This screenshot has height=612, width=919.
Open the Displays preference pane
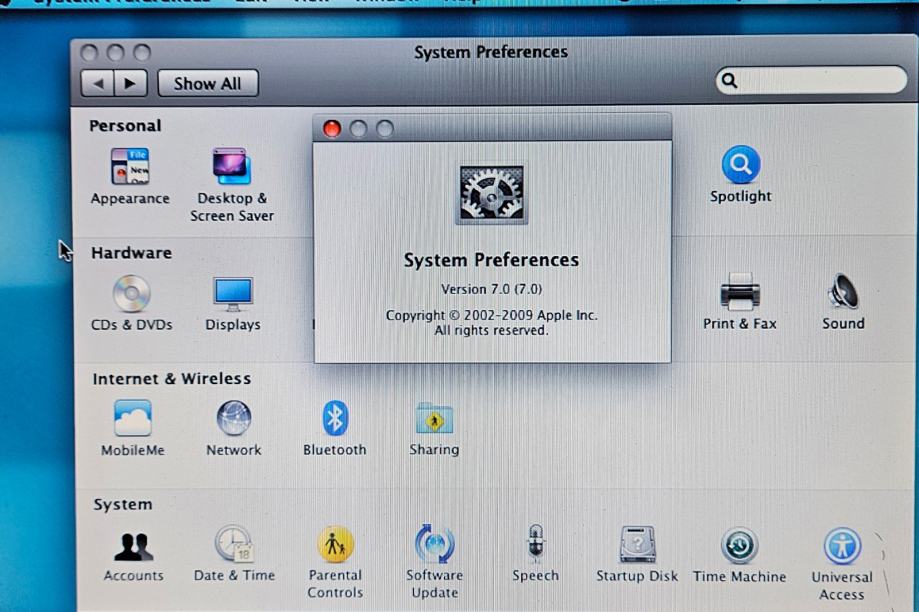pyautogui.click(x=233, y=303)
